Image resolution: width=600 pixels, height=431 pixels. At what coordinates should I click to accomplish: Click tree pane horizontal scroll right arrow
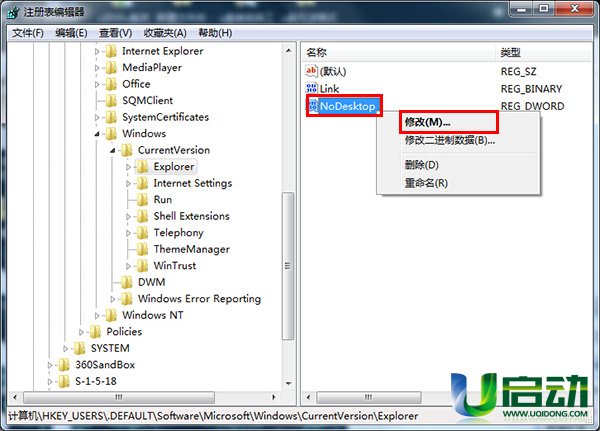(x=273, y=397)
